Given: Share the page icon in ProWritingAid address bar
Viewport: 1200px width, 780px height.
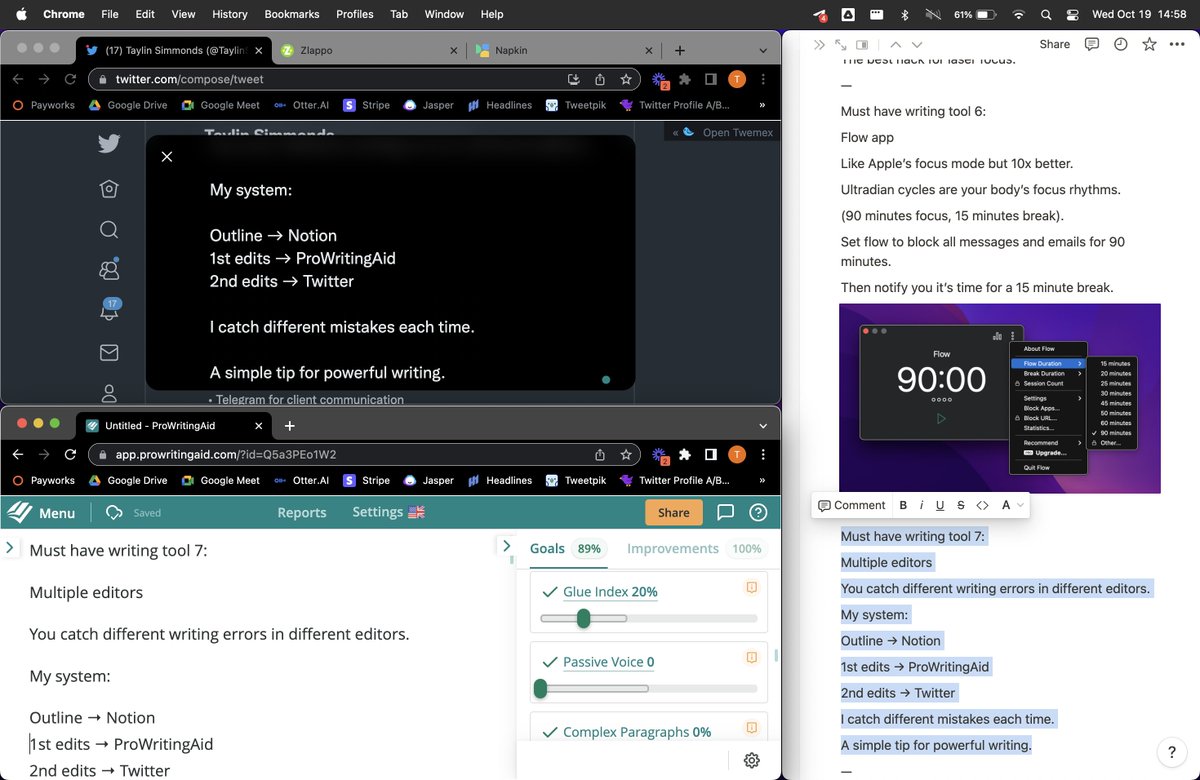Looking at the screenshot, I should pos(600,454).
